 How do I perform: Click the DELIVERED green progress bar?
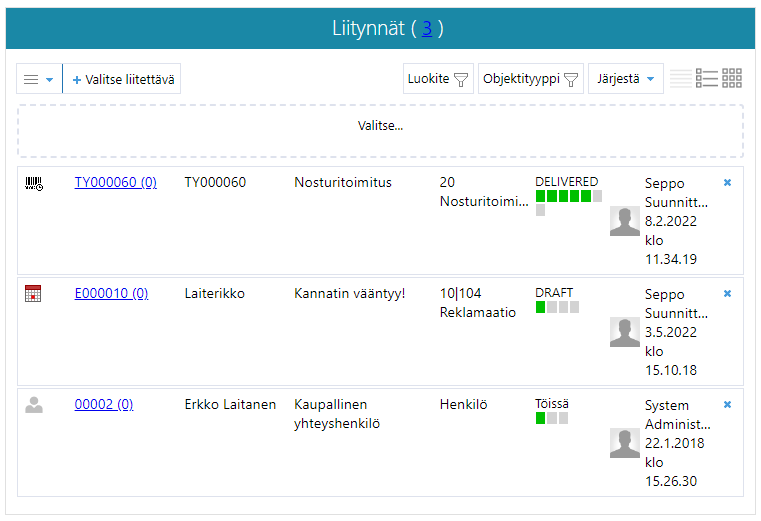[568, 196]
